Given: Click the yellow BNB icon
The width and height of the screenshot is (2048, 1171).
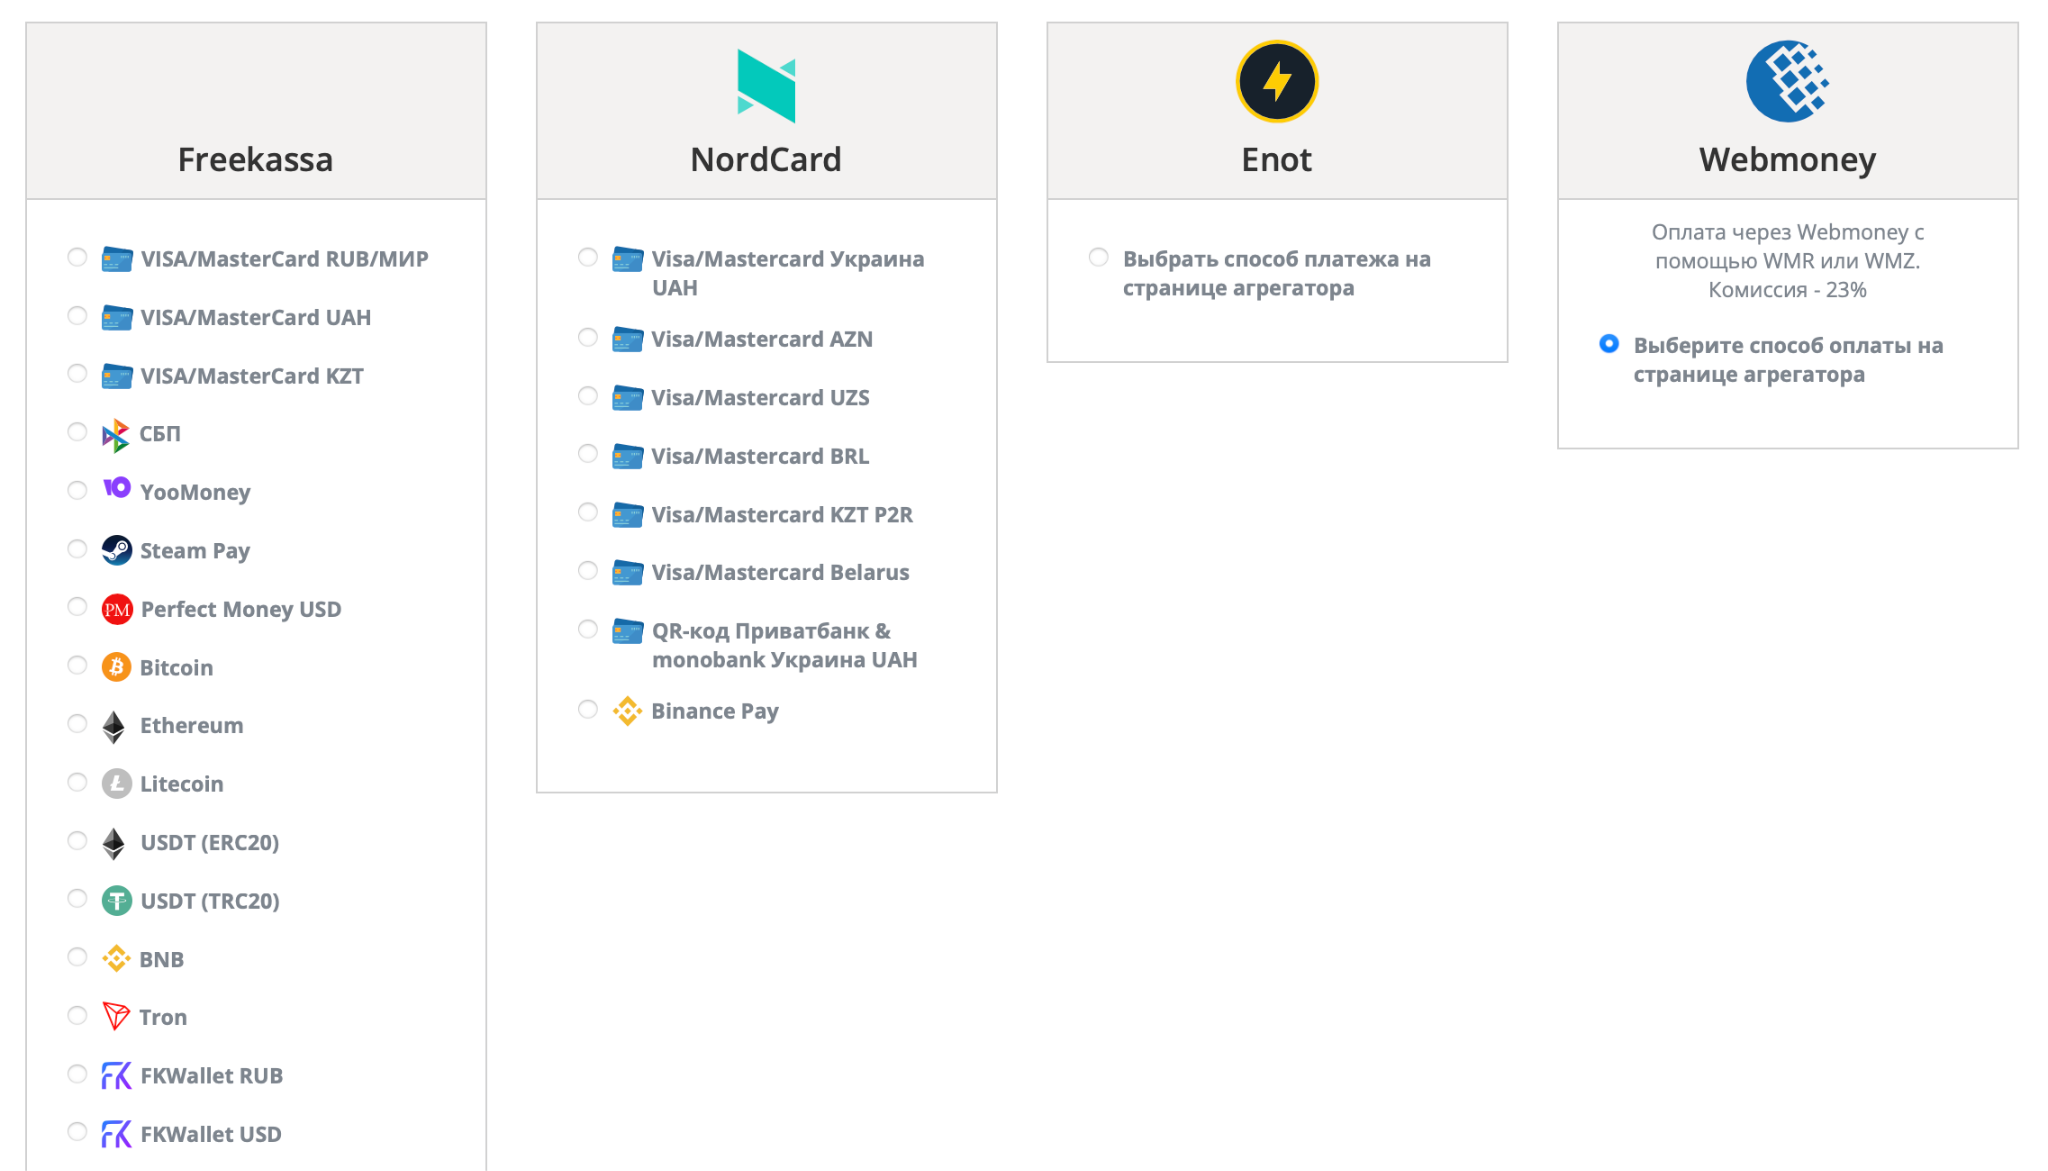Looking at the screenshot, I should 116,958.
